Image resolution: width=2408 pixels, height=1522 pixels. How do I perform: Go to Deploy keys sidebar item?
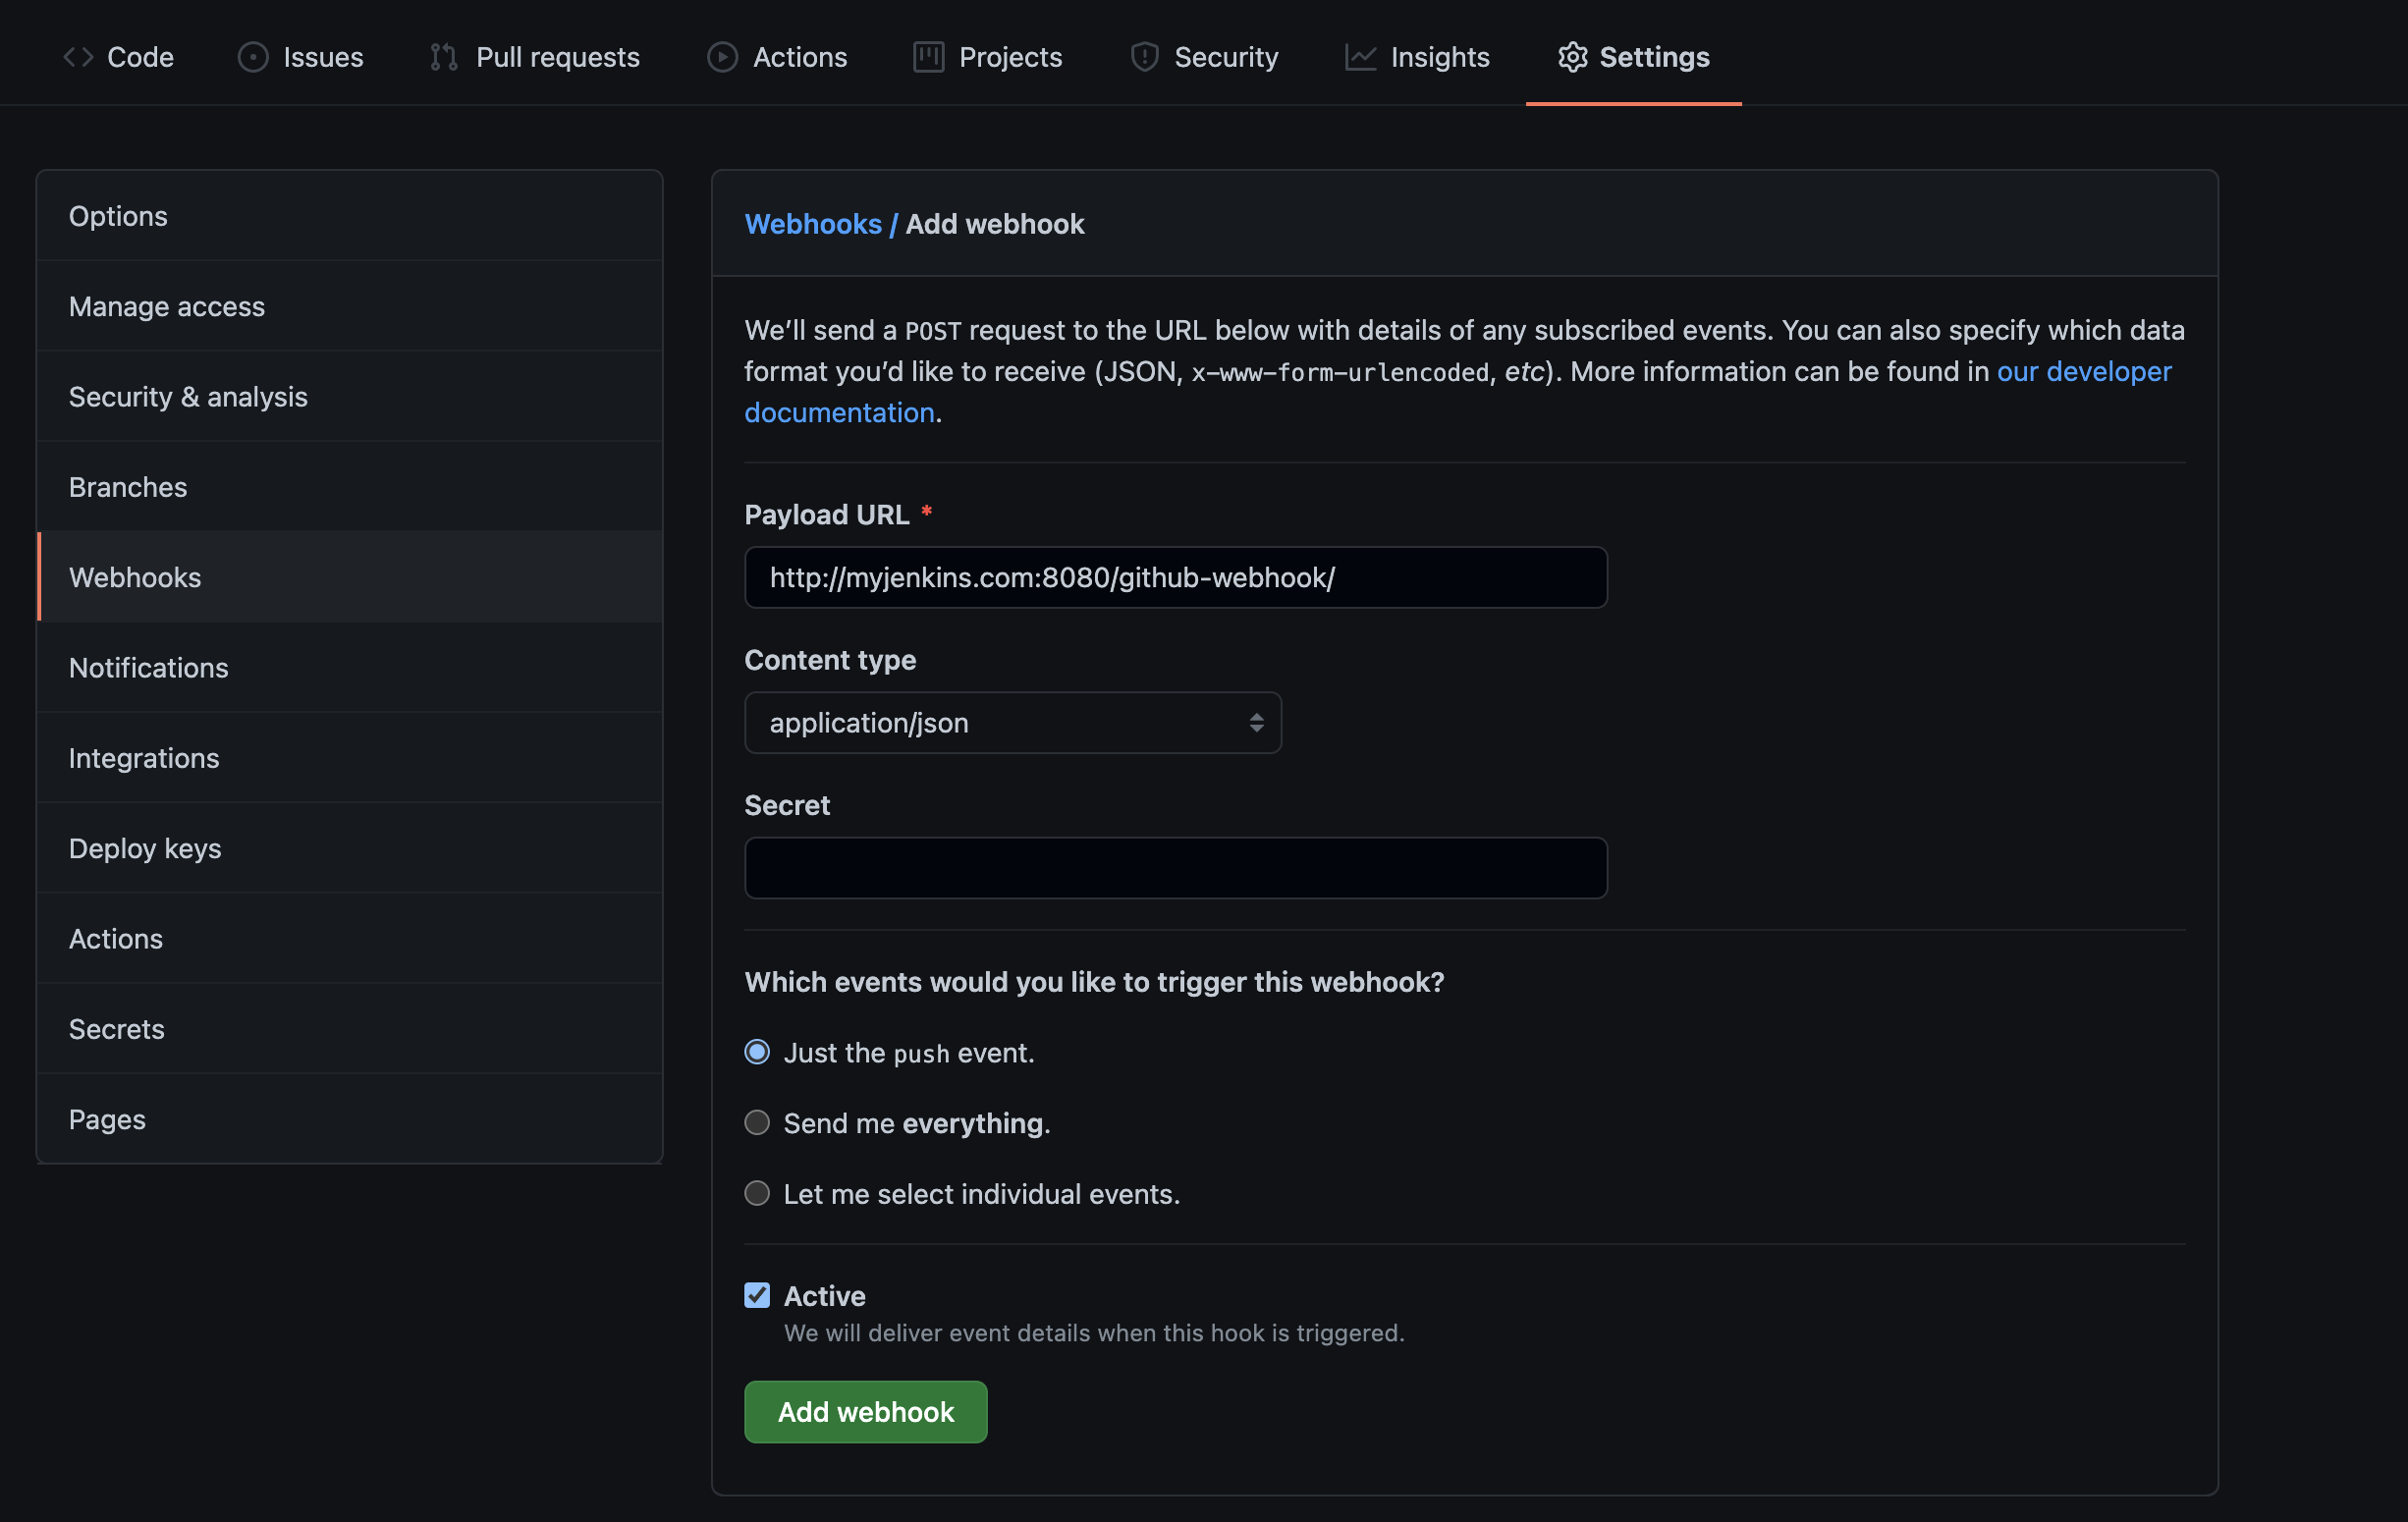point(145,848)
